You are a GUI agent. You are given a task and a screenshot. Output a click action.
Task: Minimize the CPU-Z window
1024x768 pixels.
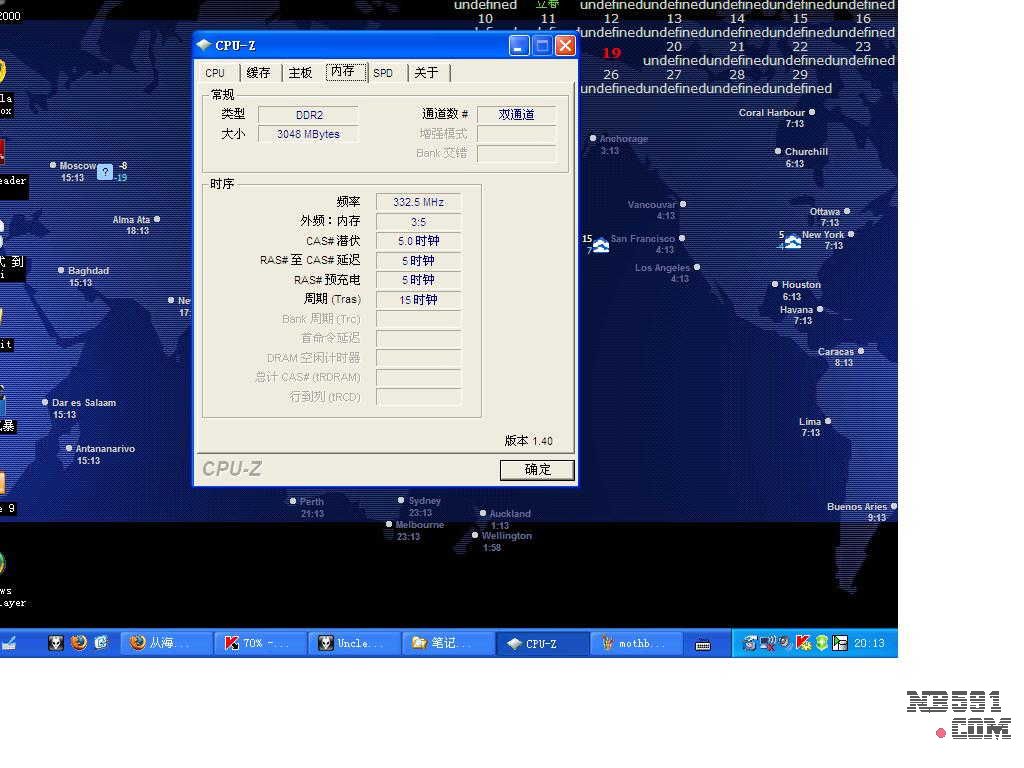click(519, 46)
